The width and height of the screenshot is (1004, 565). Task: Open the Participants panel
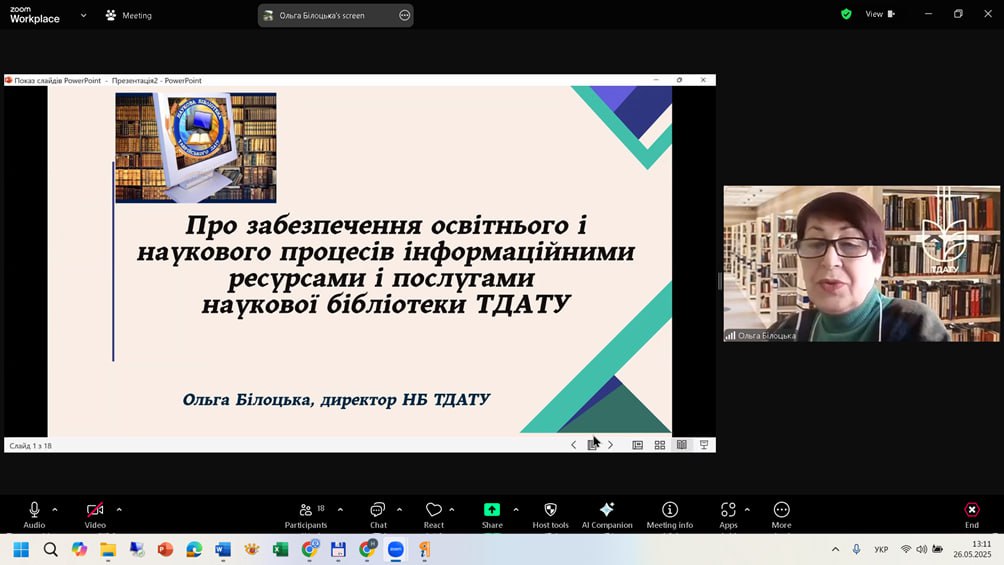(306, 515)
